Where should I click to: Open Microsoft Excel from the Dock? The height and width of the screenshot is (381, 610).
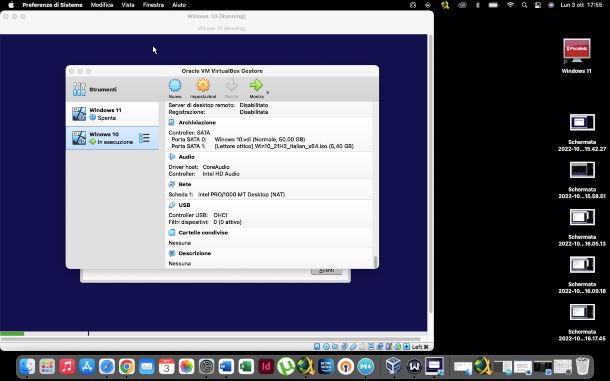point(246,366)
